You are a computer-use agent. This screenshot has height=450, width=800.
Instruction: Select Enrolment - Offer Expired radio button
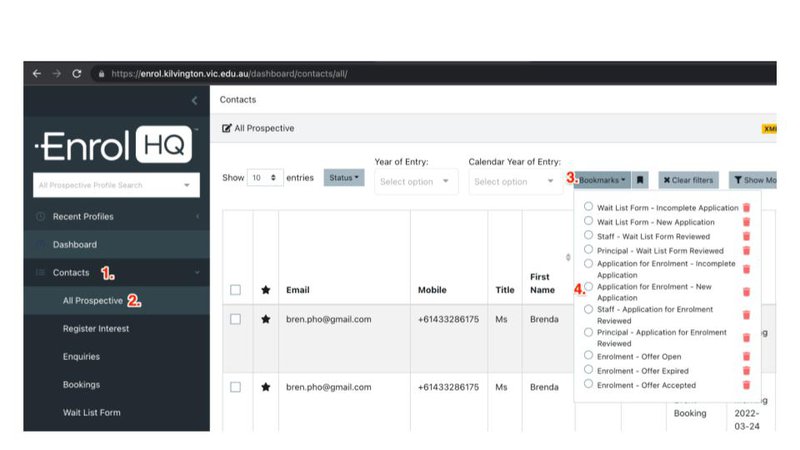[588, 371]
